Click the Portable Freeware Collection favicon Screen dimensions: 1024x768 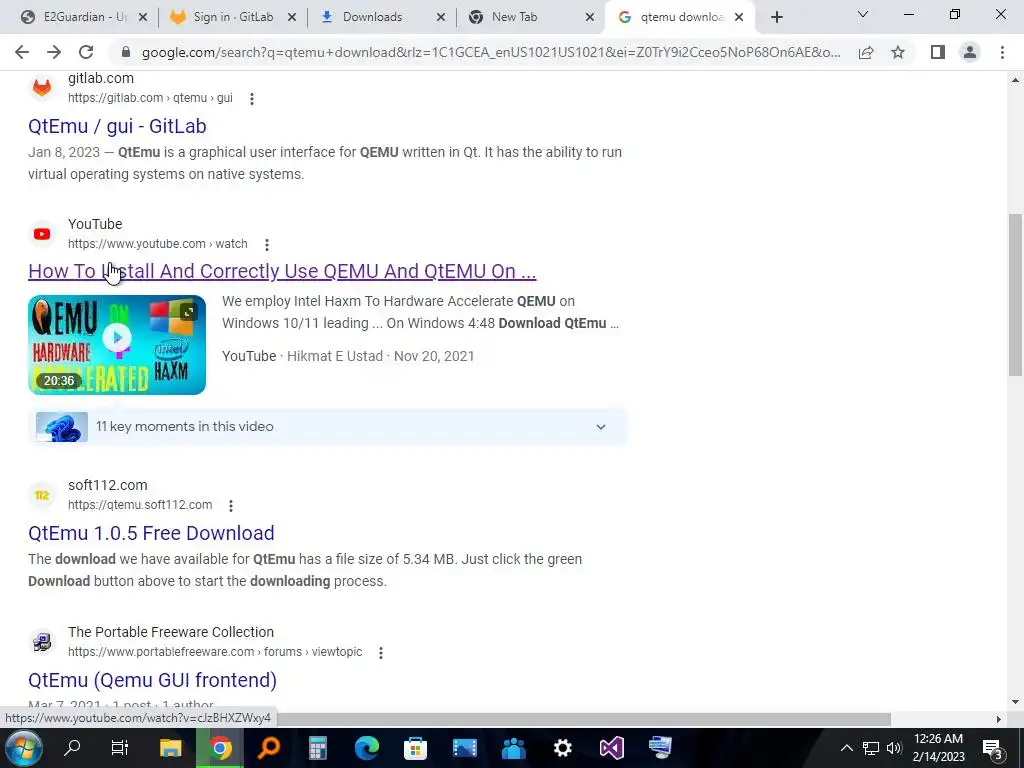(42, 642)
